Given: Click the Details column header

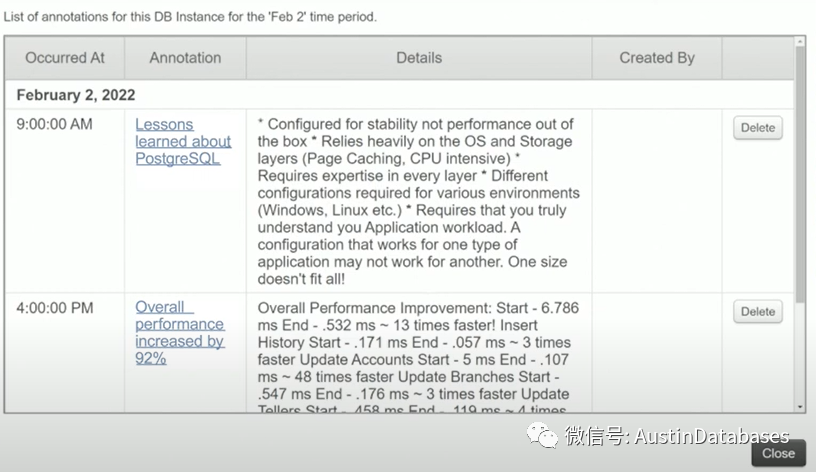Looking at the screenshot, I should click(419, 58).
